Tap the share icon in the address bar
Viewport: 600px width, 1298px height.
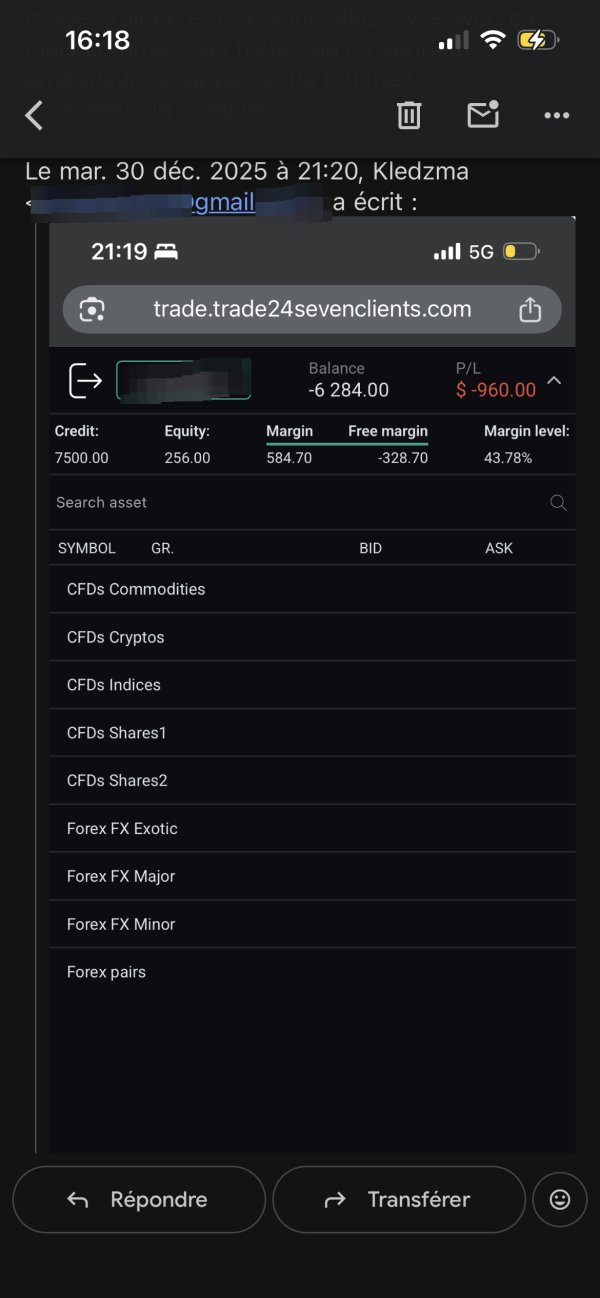pyautogui.click(x=530, y=310)
